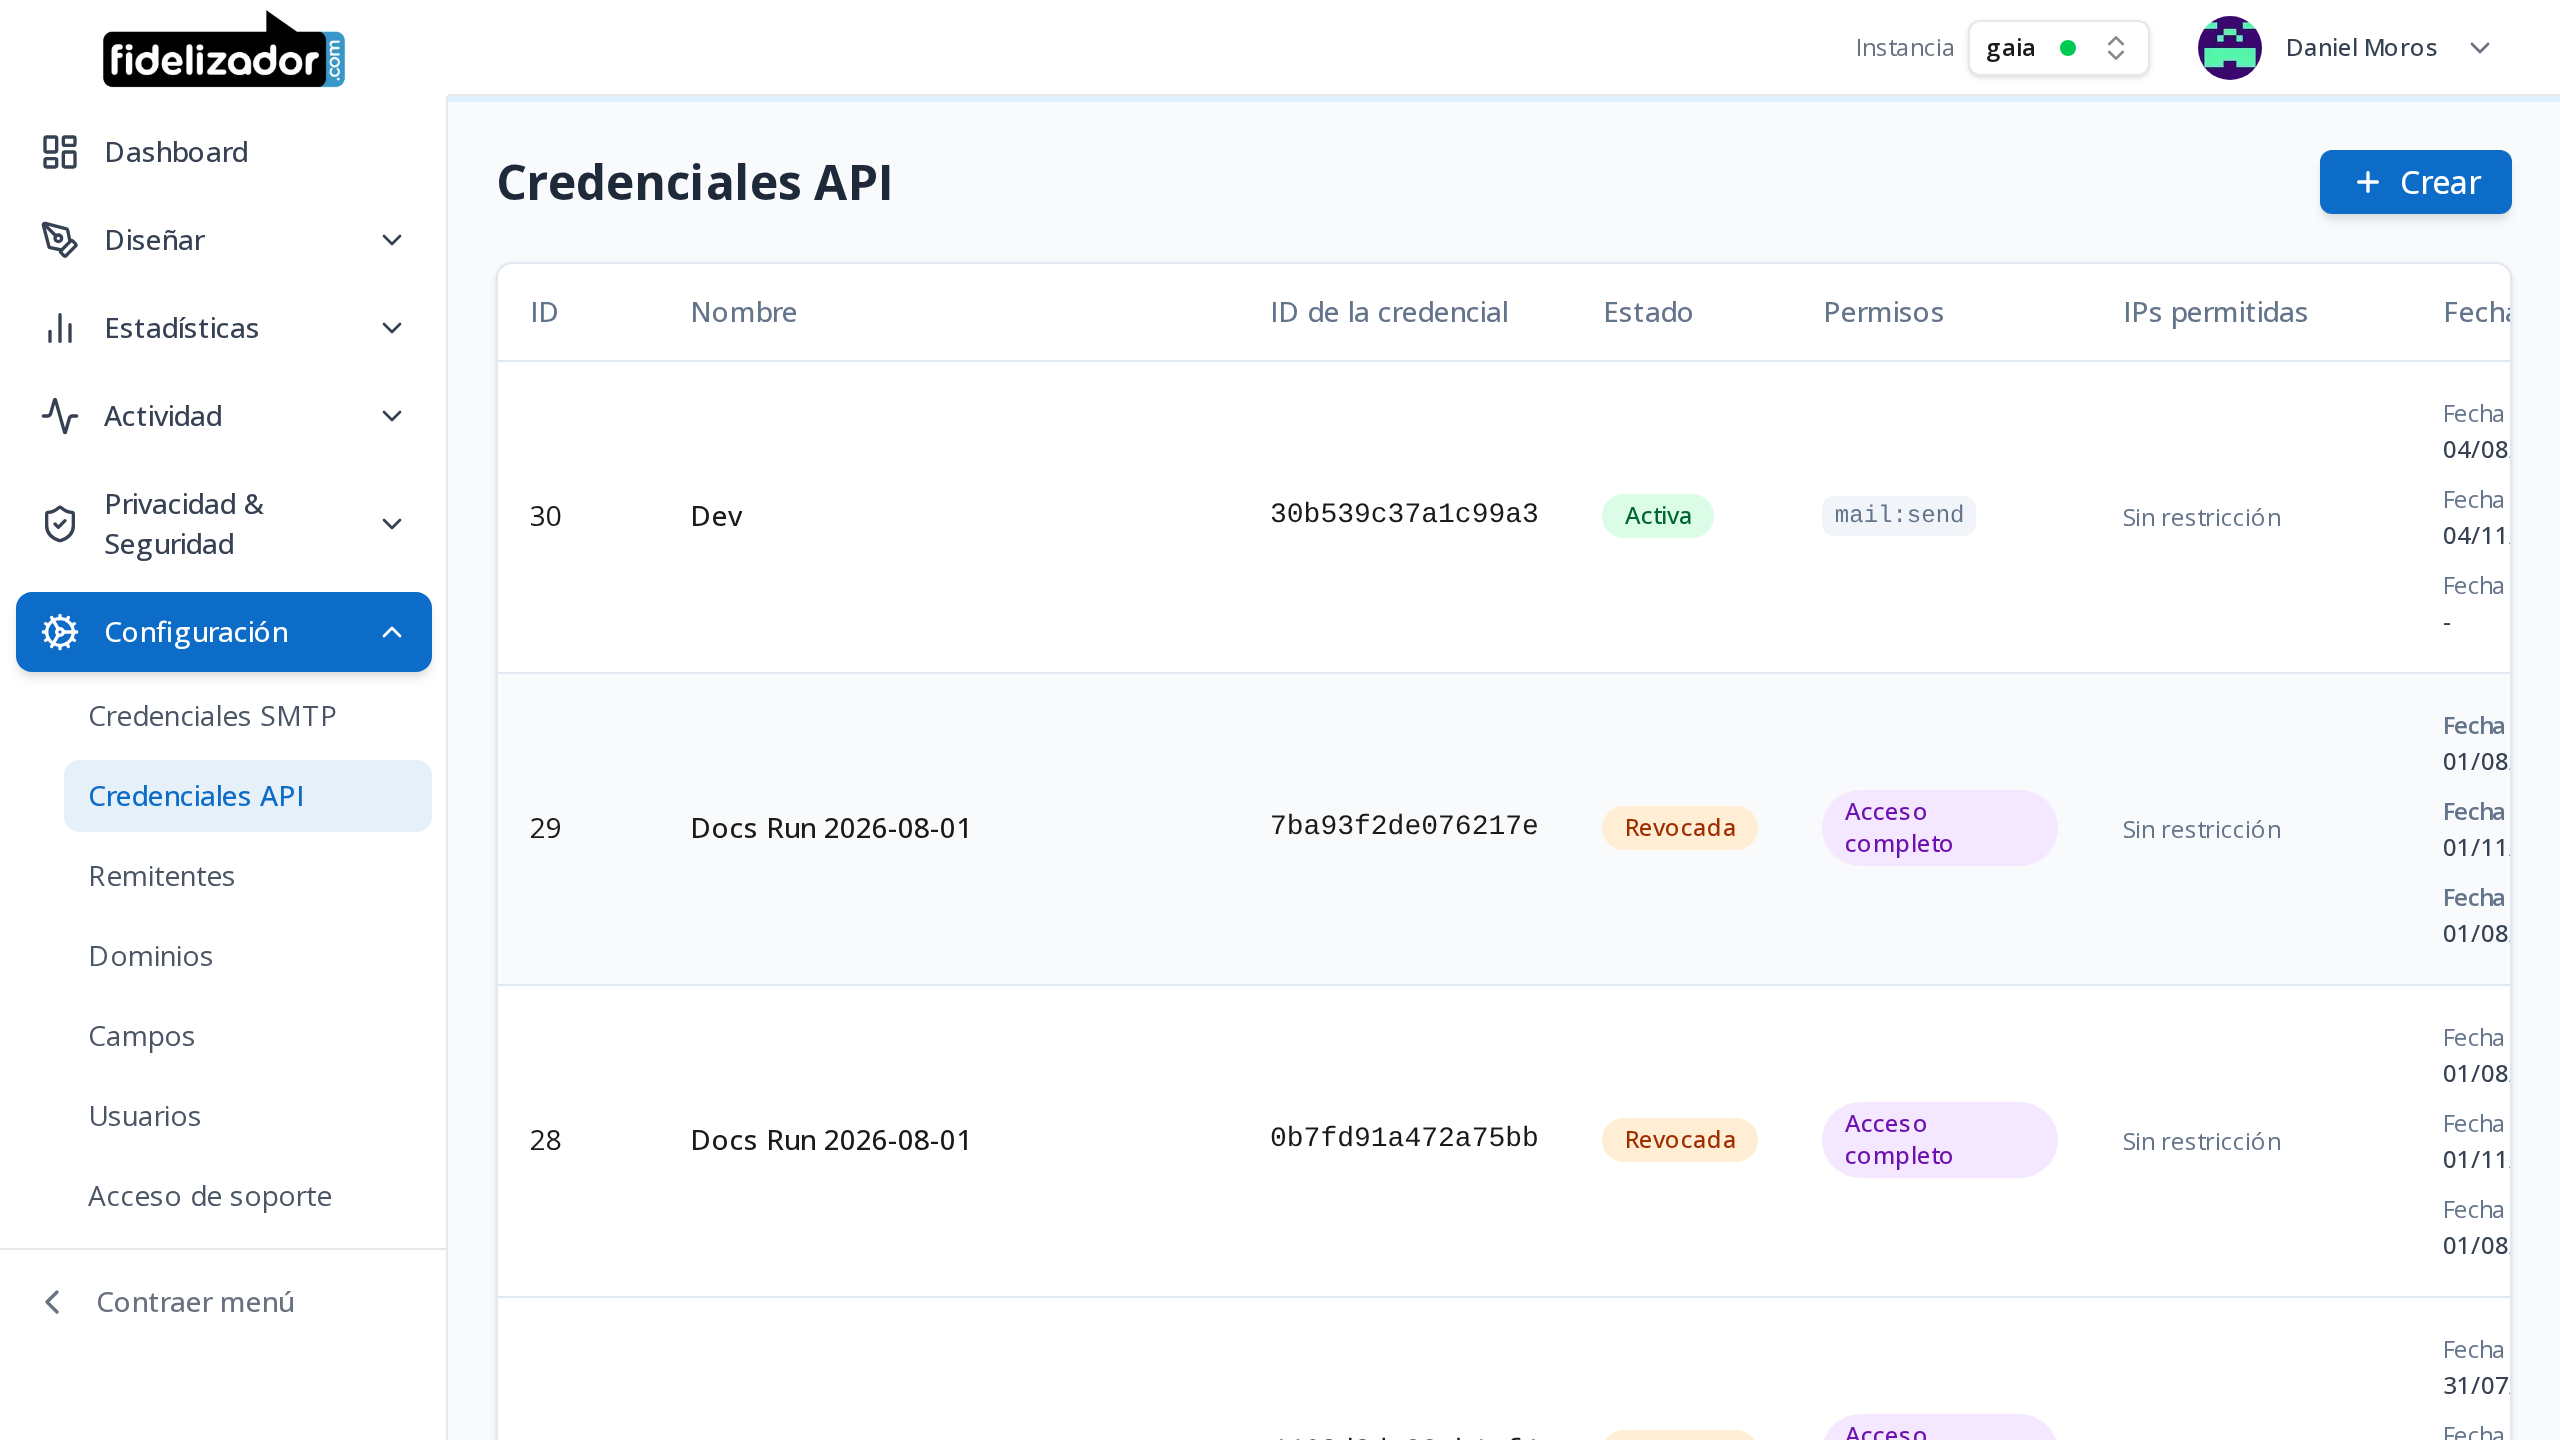Click Sin restricción in row 30
Image resolution: width=2560 pixels, height=1440 pixels.
point(2201,517)
